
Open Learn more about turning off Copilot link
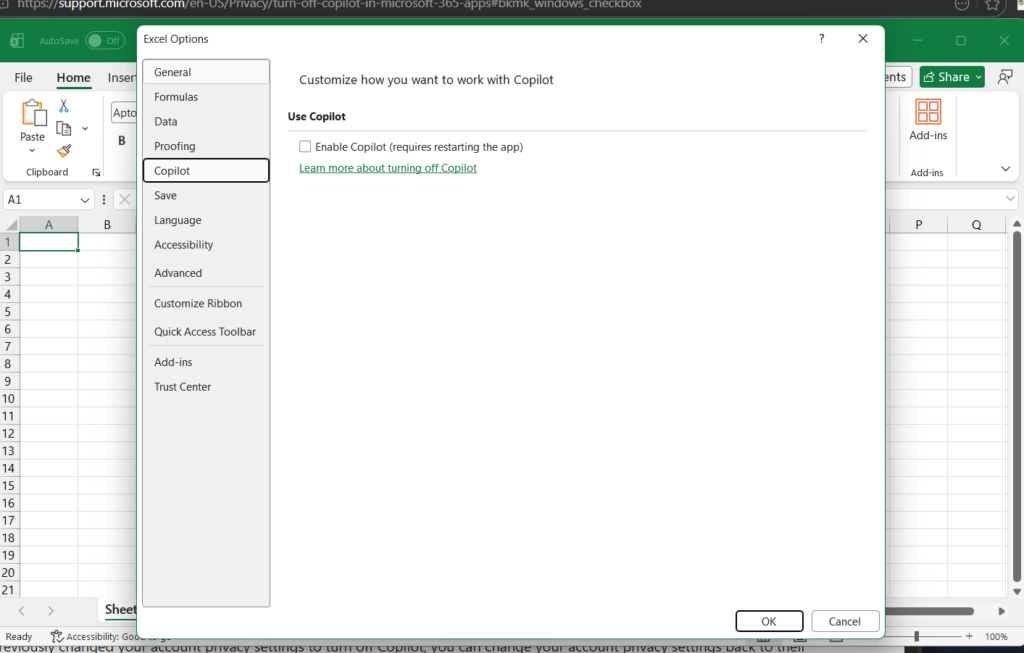[388, 168]
